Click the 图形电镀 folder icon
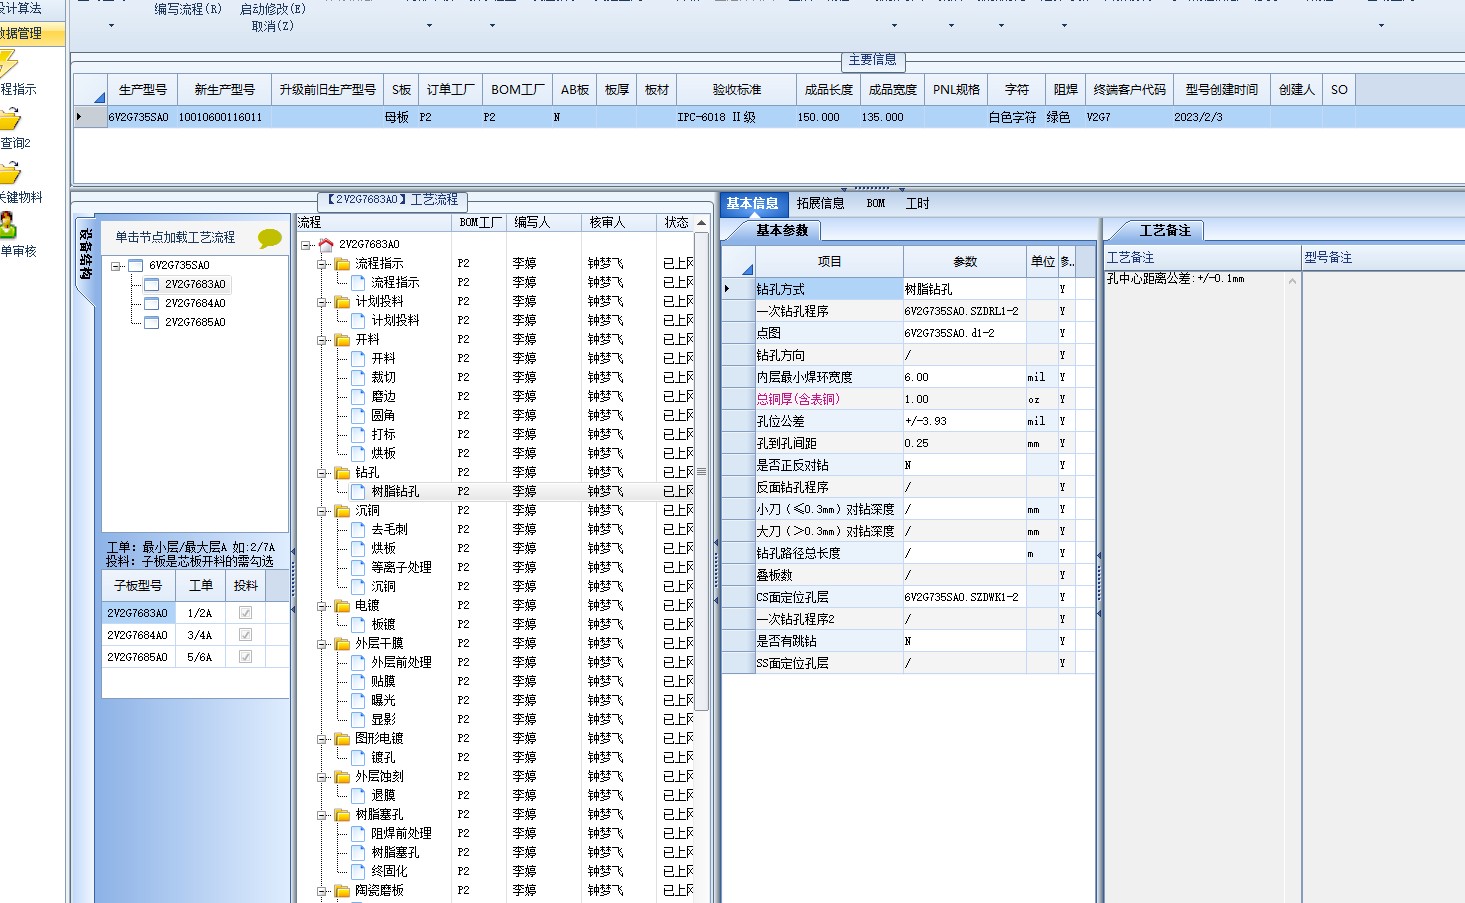This screenshot has height=903, width=1465. point(342,738)
